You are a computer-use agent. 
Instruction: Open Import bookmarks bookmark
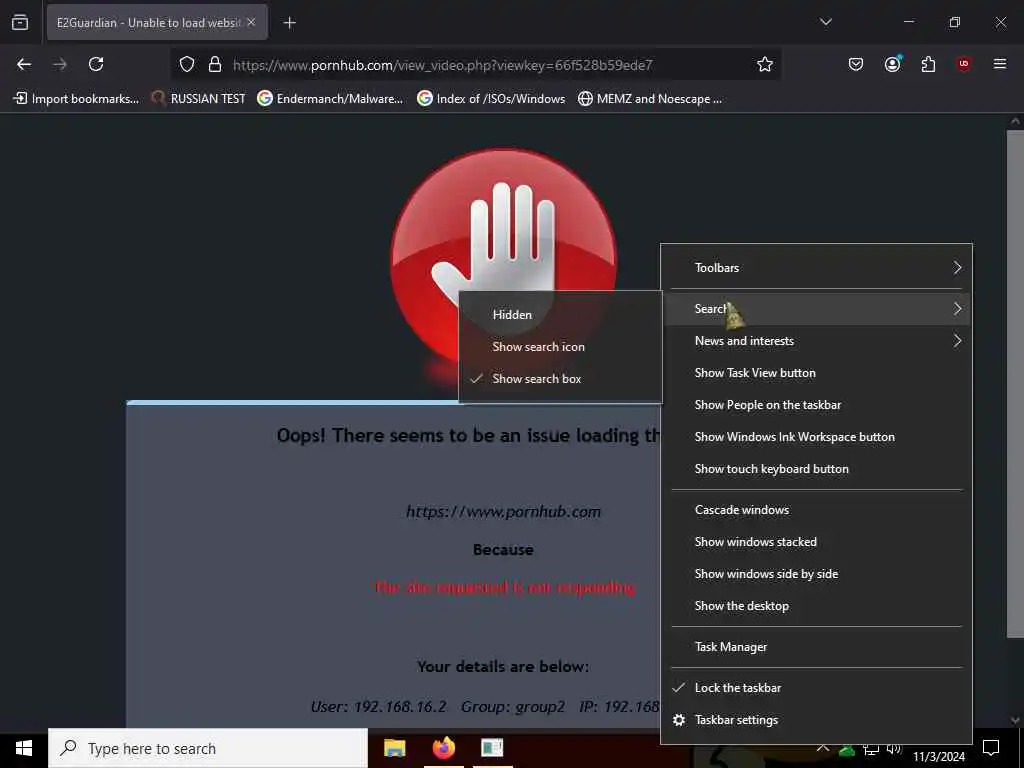point(76,99)
